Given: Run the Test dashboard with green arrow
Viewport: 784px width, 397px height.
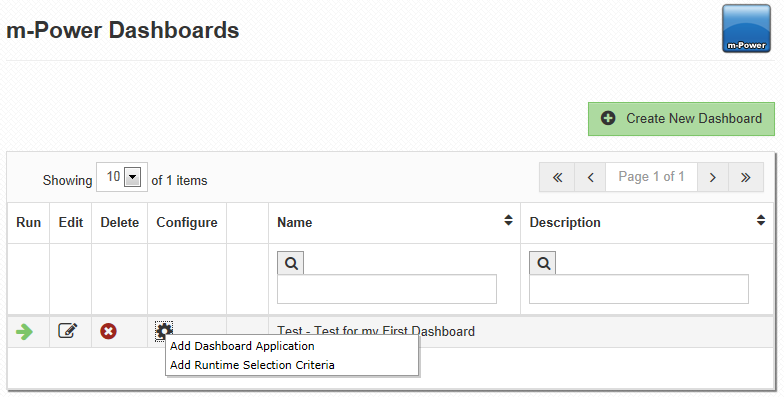Looking at the screenshot, I should click(x=24, y=332).
